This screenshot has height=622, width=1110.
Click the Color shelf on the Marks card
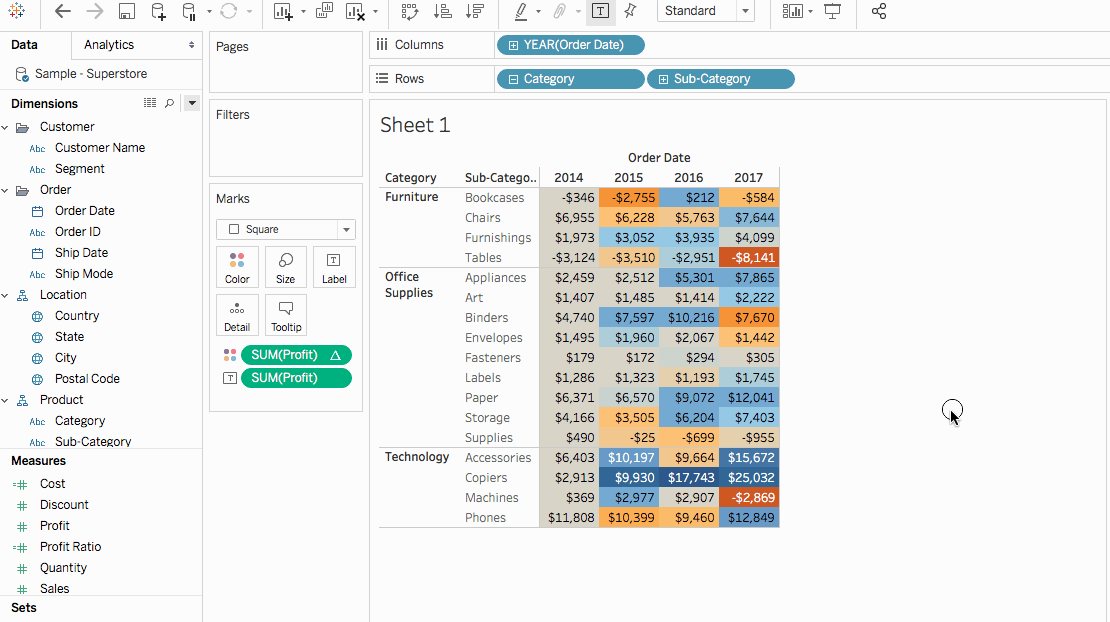pos(237,266)
